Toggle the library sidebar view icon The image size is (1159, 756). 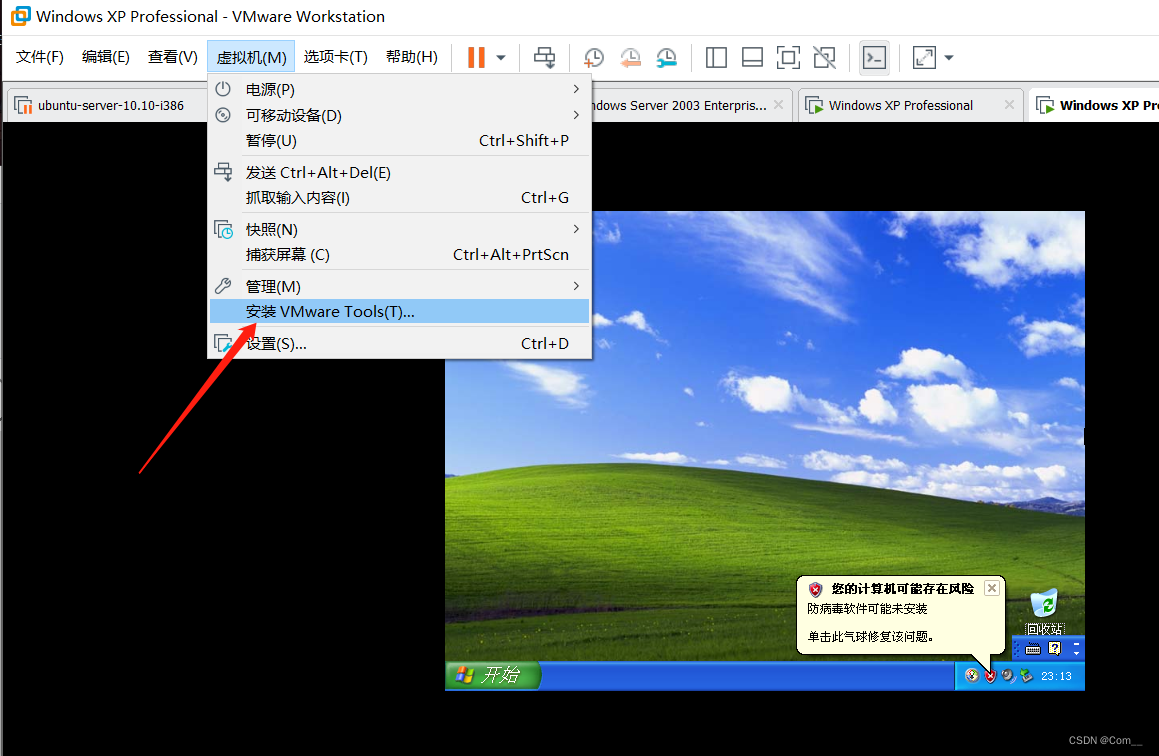click(x=716, y=58)
